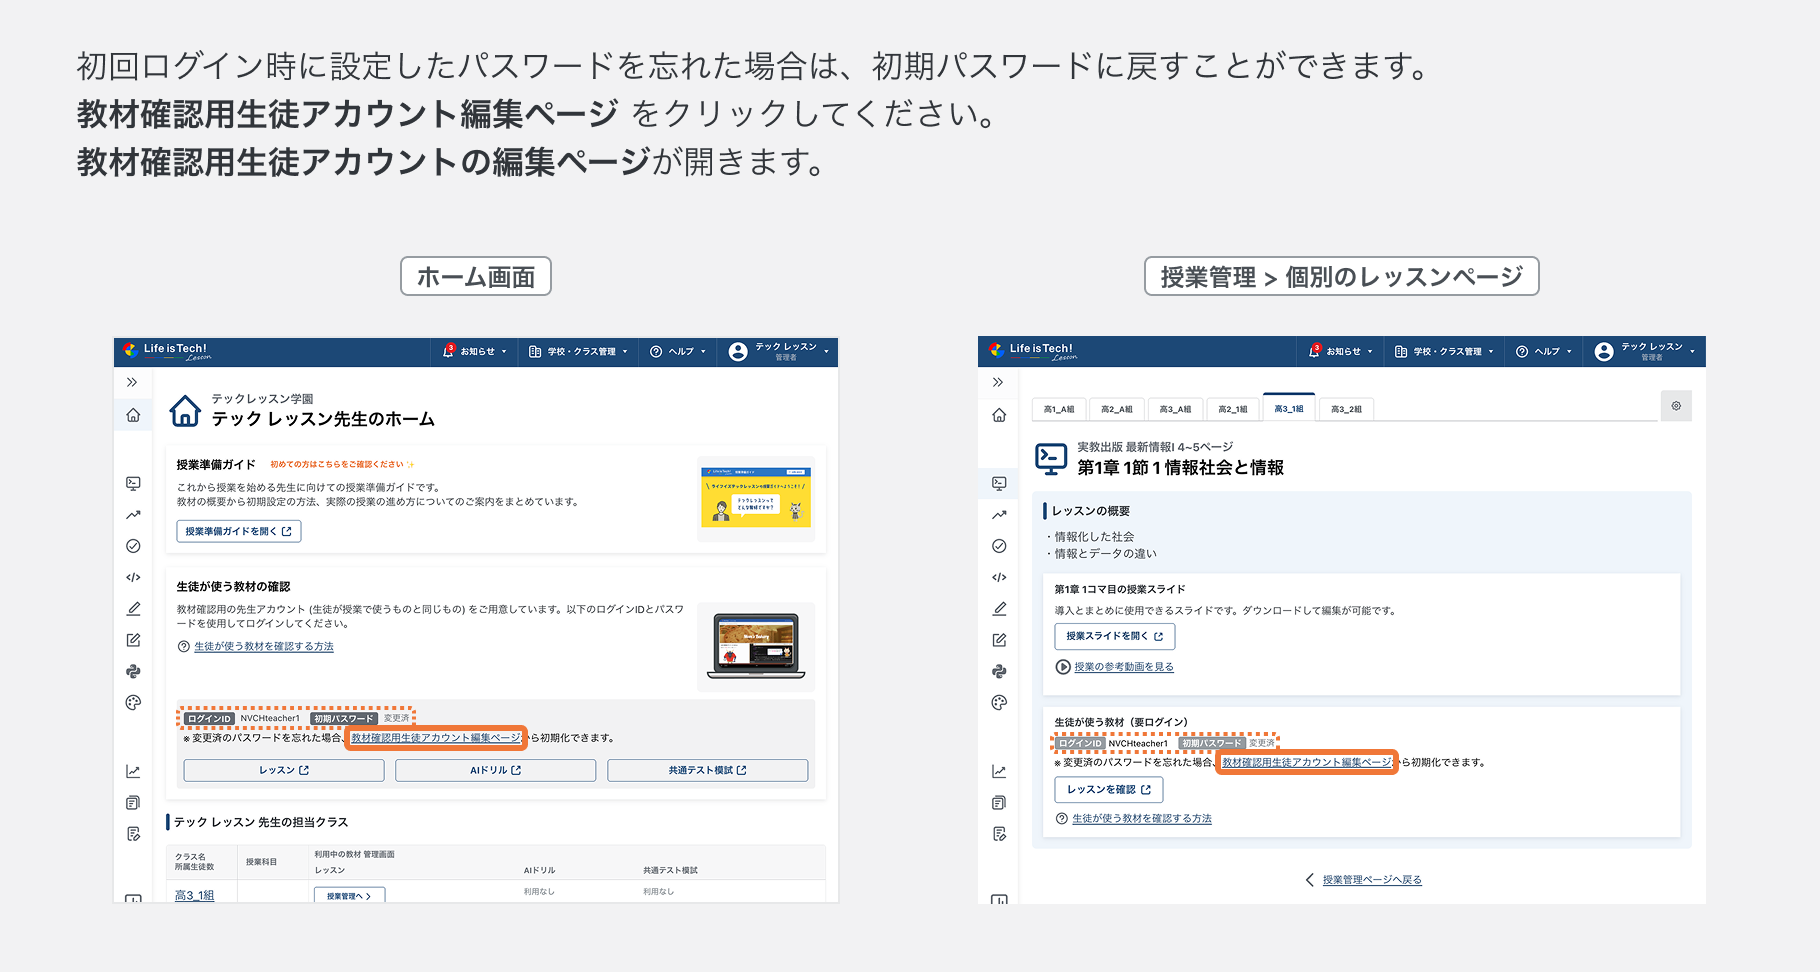Screen dimensions: 1820x972
Task: Open the trend arrow icon in the home screen sidebar
Action: (133, 515)
